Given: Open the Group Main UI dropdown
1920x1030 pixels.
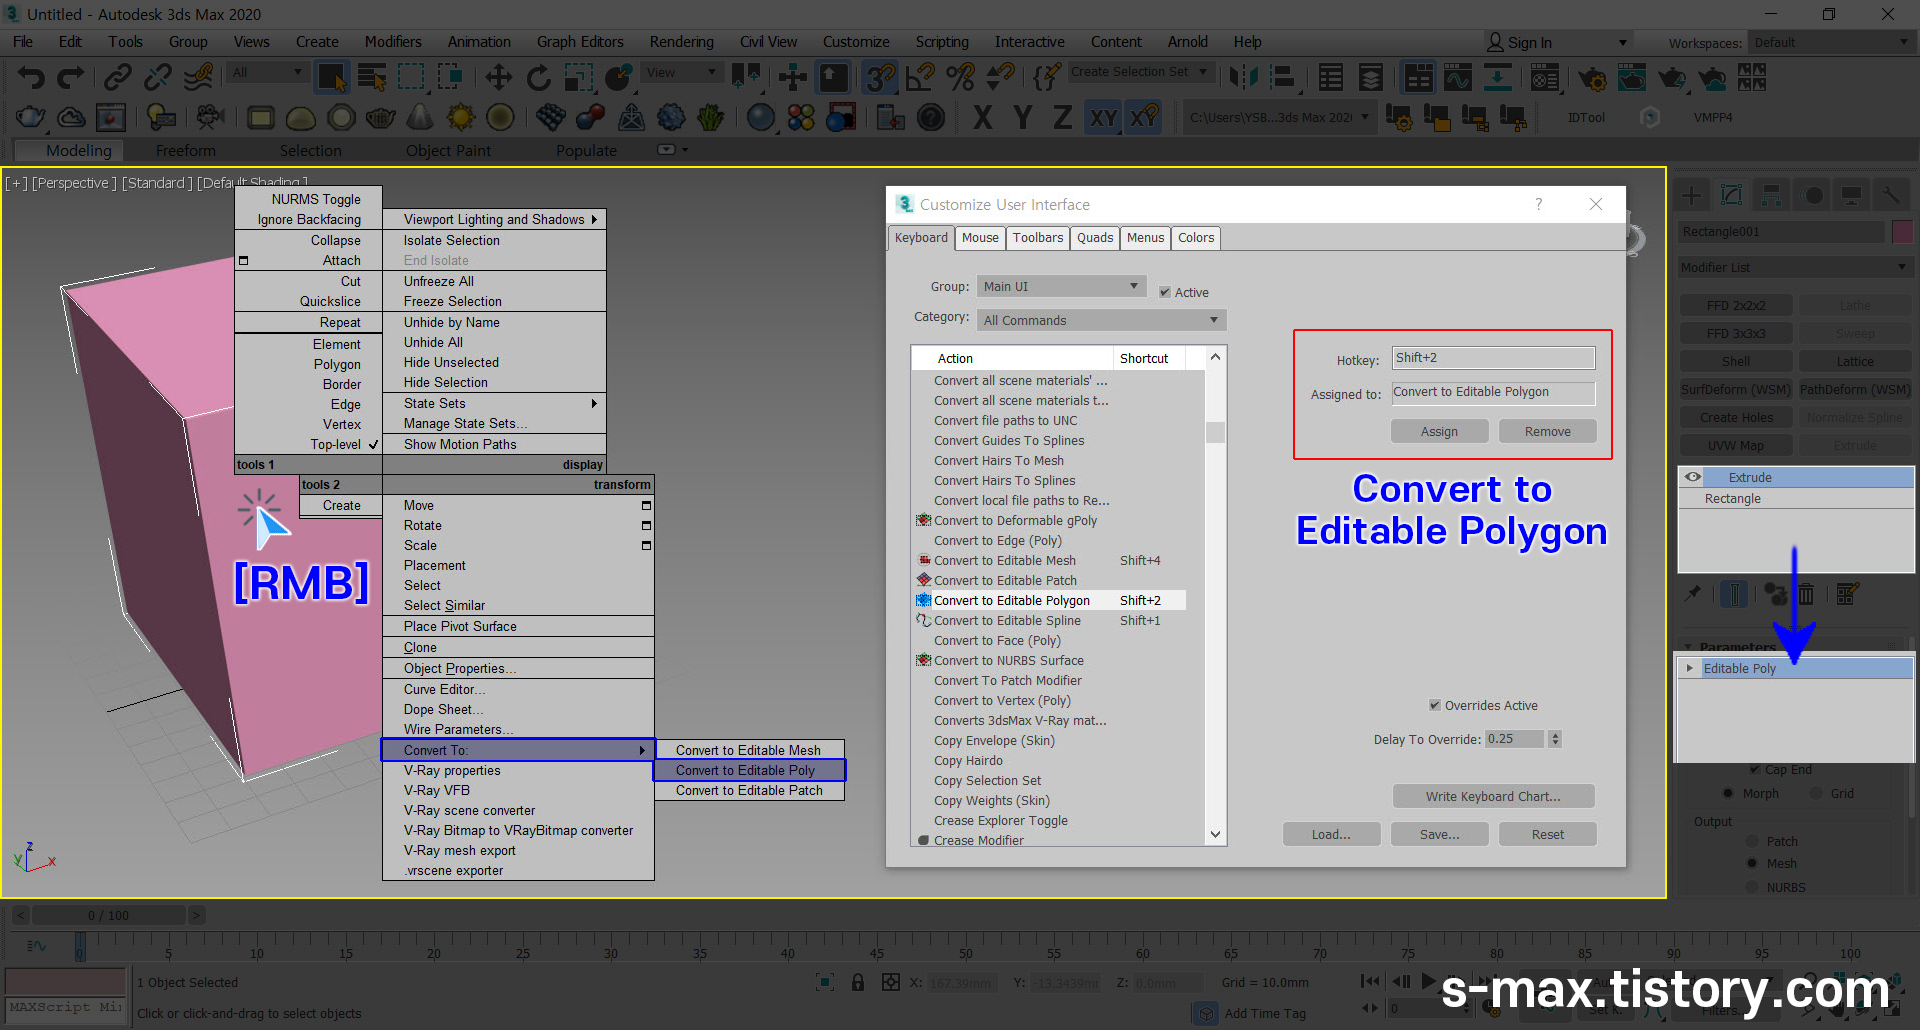Looking at the screenshot, I should (x=1060, y=286).
